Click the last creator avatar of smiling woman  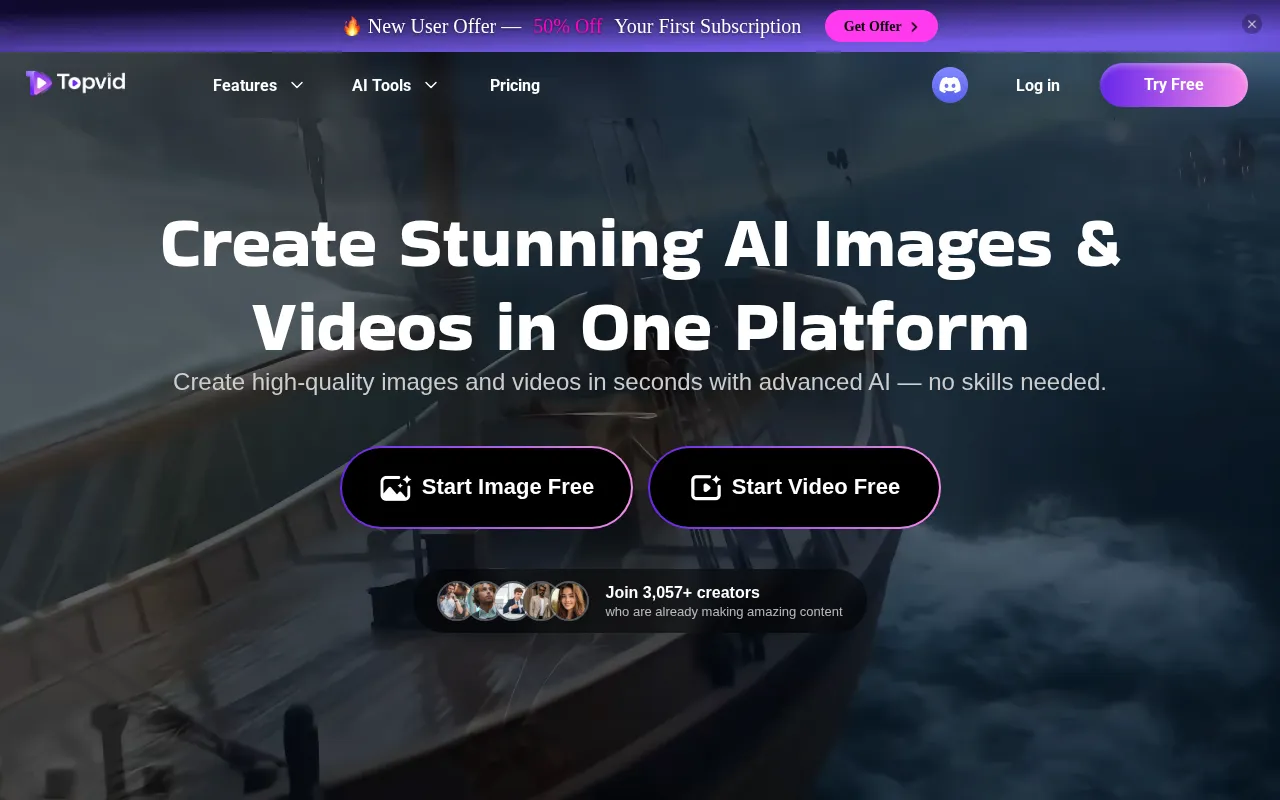coord(569,601)
